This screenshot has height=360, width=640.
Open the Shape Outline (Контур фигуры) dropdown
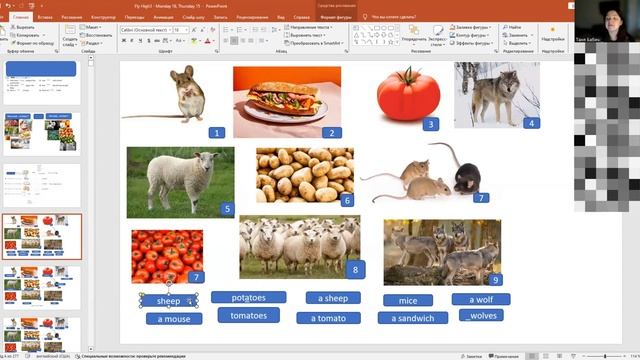470,35
